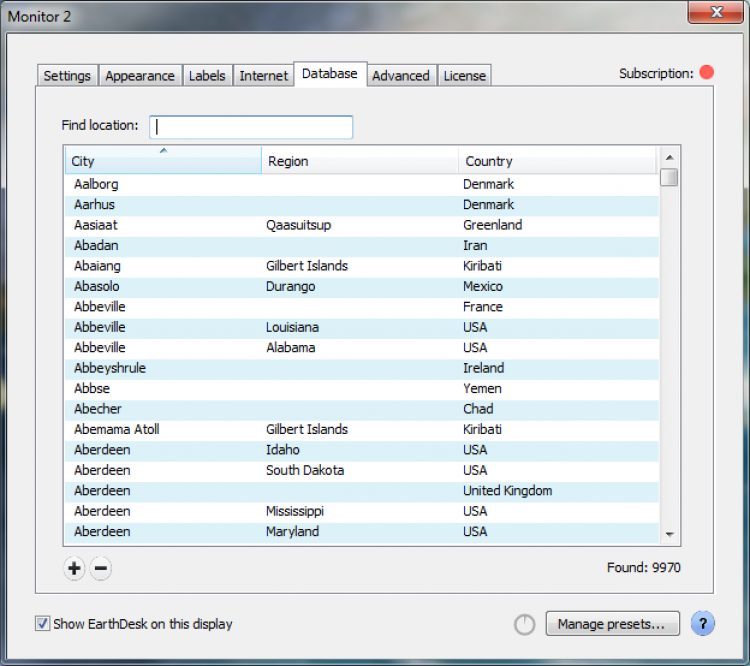Sort by the Country column header
Screen dimensions: 750x666
point(557,161)
